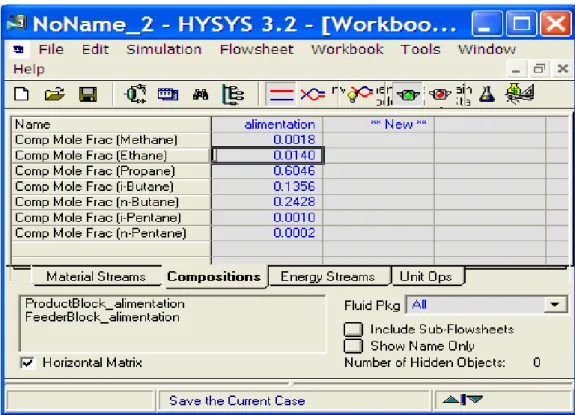Open the Tools menu

tap(420, 49)
